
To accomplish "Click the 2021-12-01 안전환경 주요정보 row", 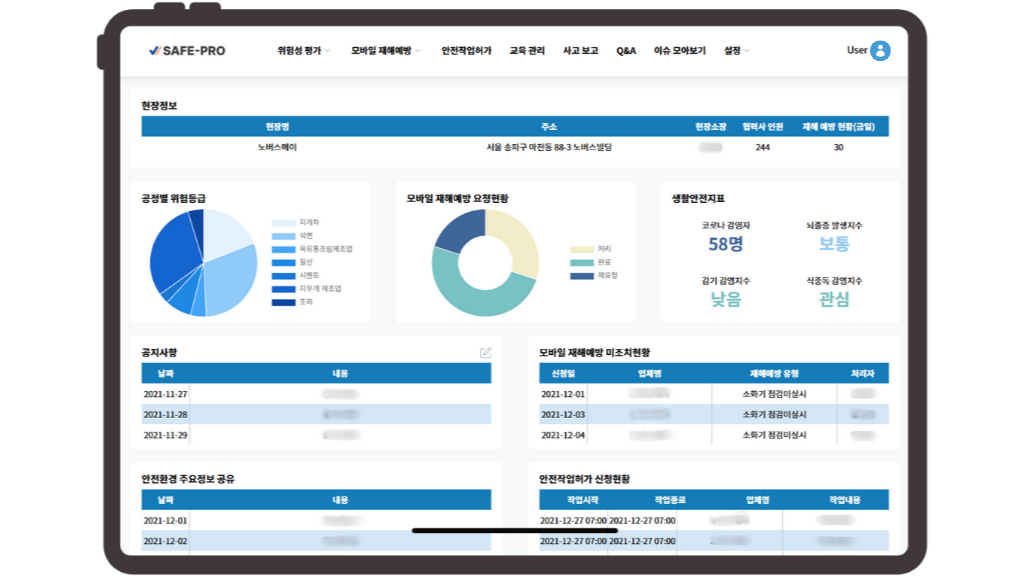I will tap(316, 521).
